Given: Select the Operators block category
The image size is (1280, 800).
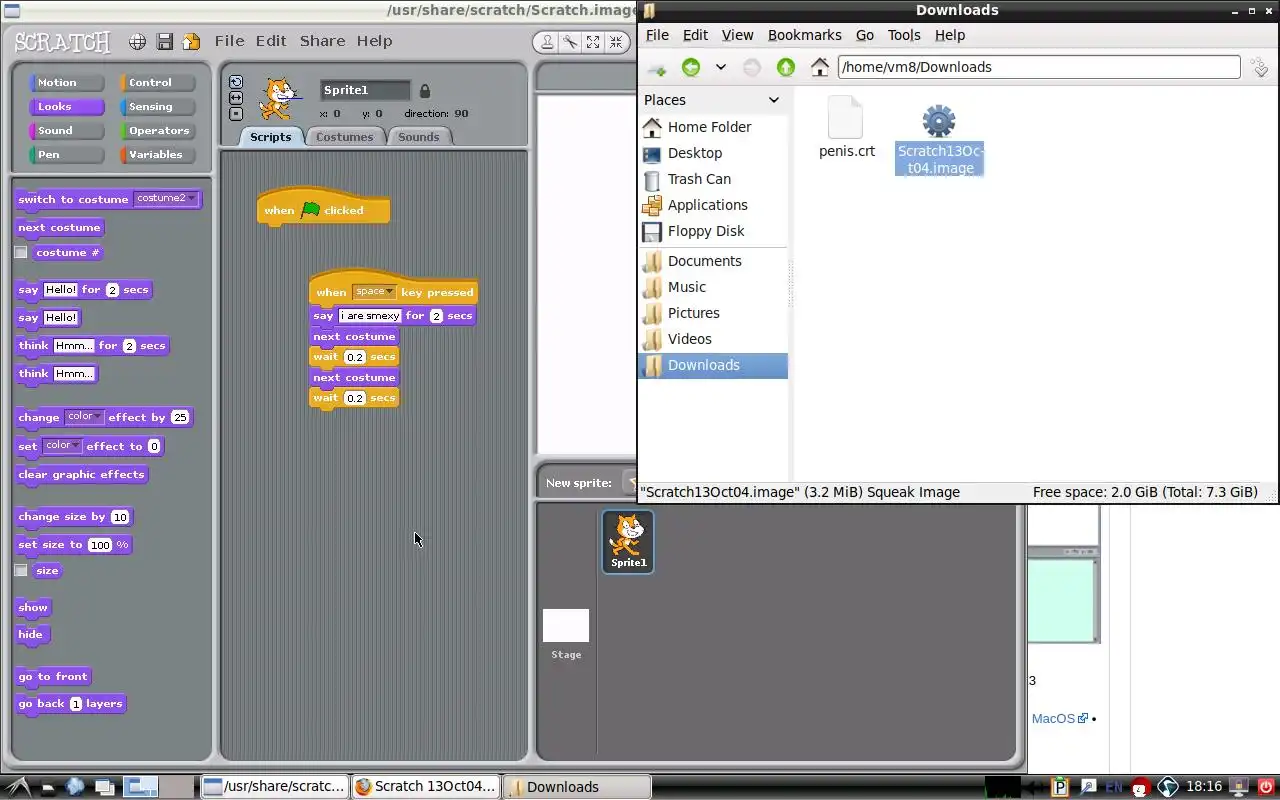Looking at the screenshot, I should click(x=158, y=131).
